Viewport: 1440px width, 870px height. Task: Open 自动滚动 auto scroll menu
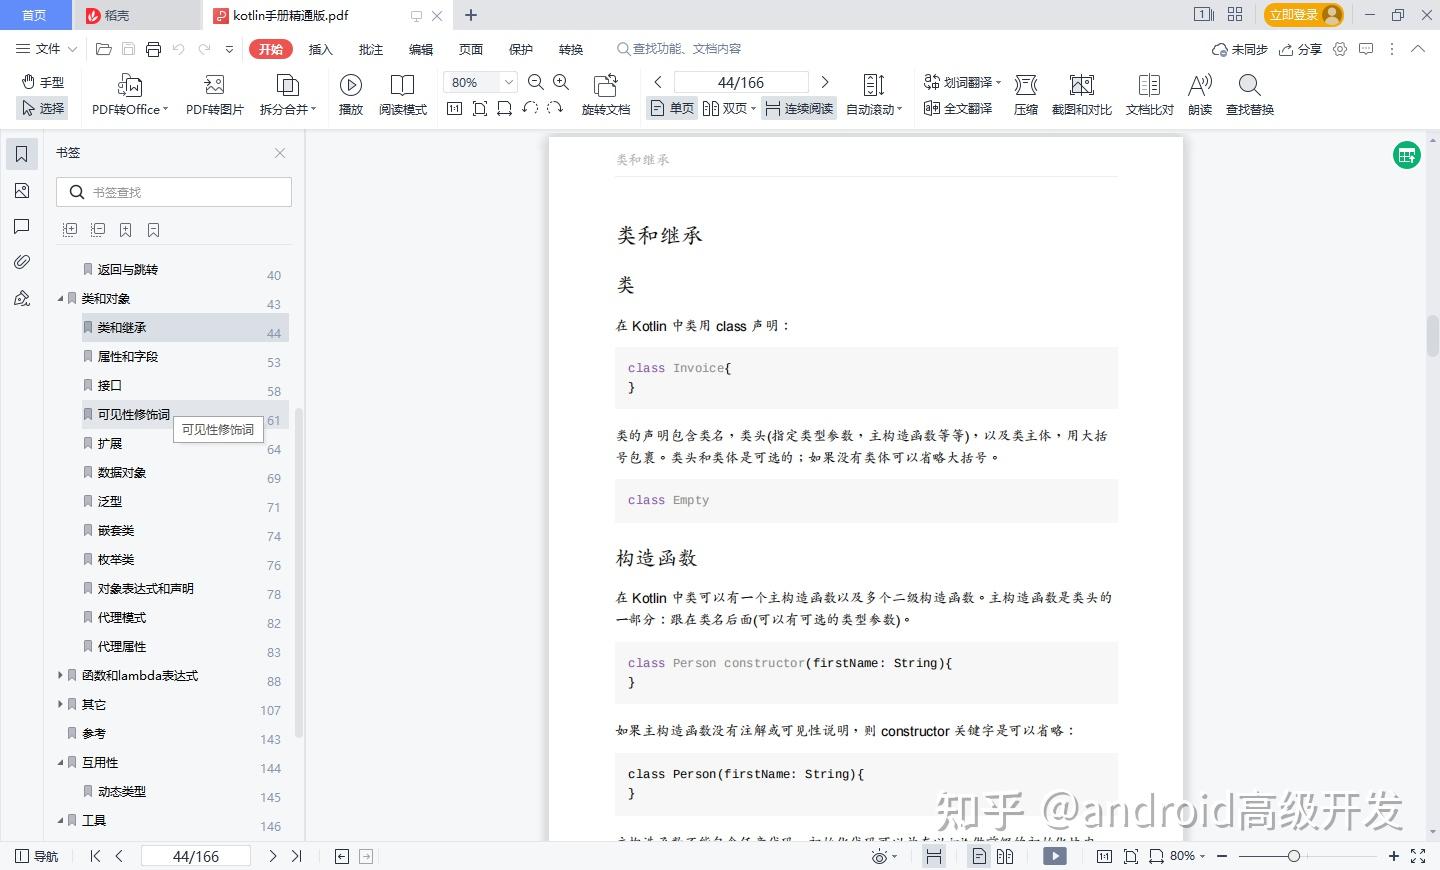coord(874,95)
